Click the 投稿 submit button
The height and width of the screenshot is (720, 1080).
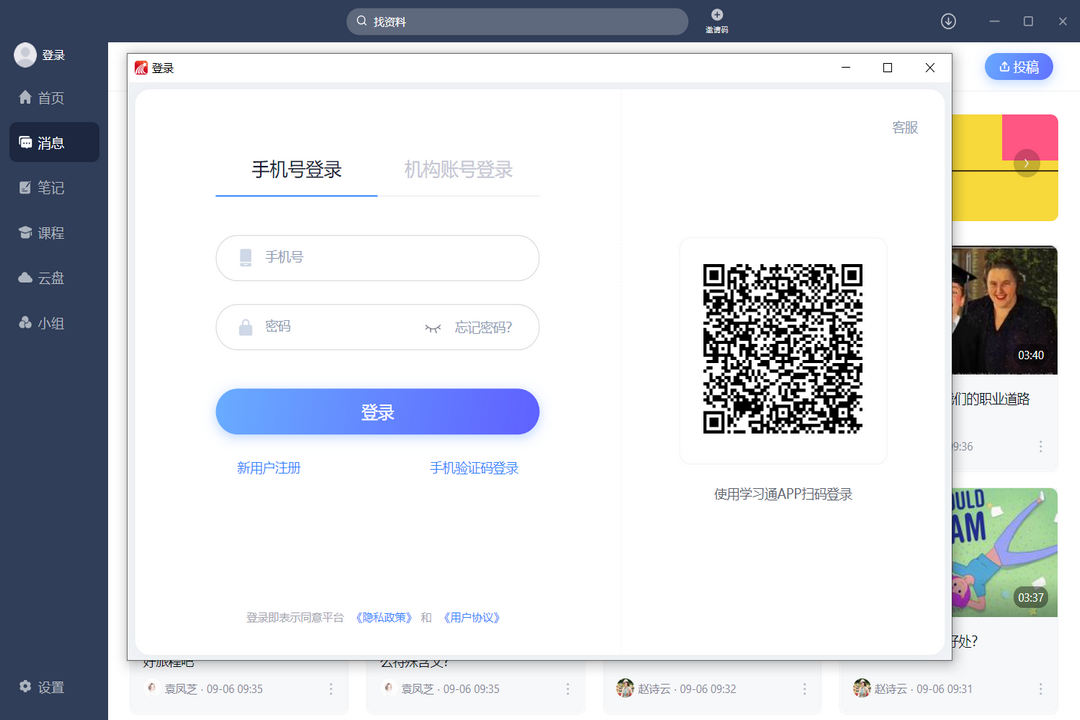[x=1018, y=67]
